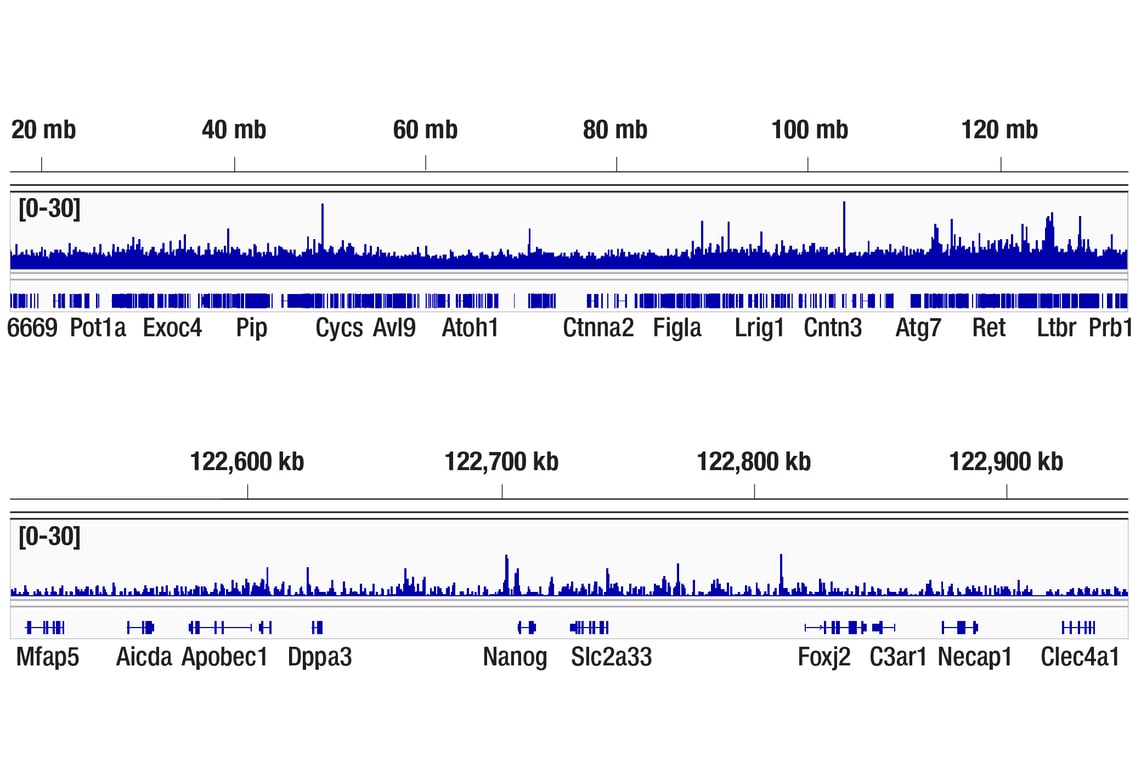Click the Aicda gene model glyph
This screenshot has height=768, width=1141.
141,627
